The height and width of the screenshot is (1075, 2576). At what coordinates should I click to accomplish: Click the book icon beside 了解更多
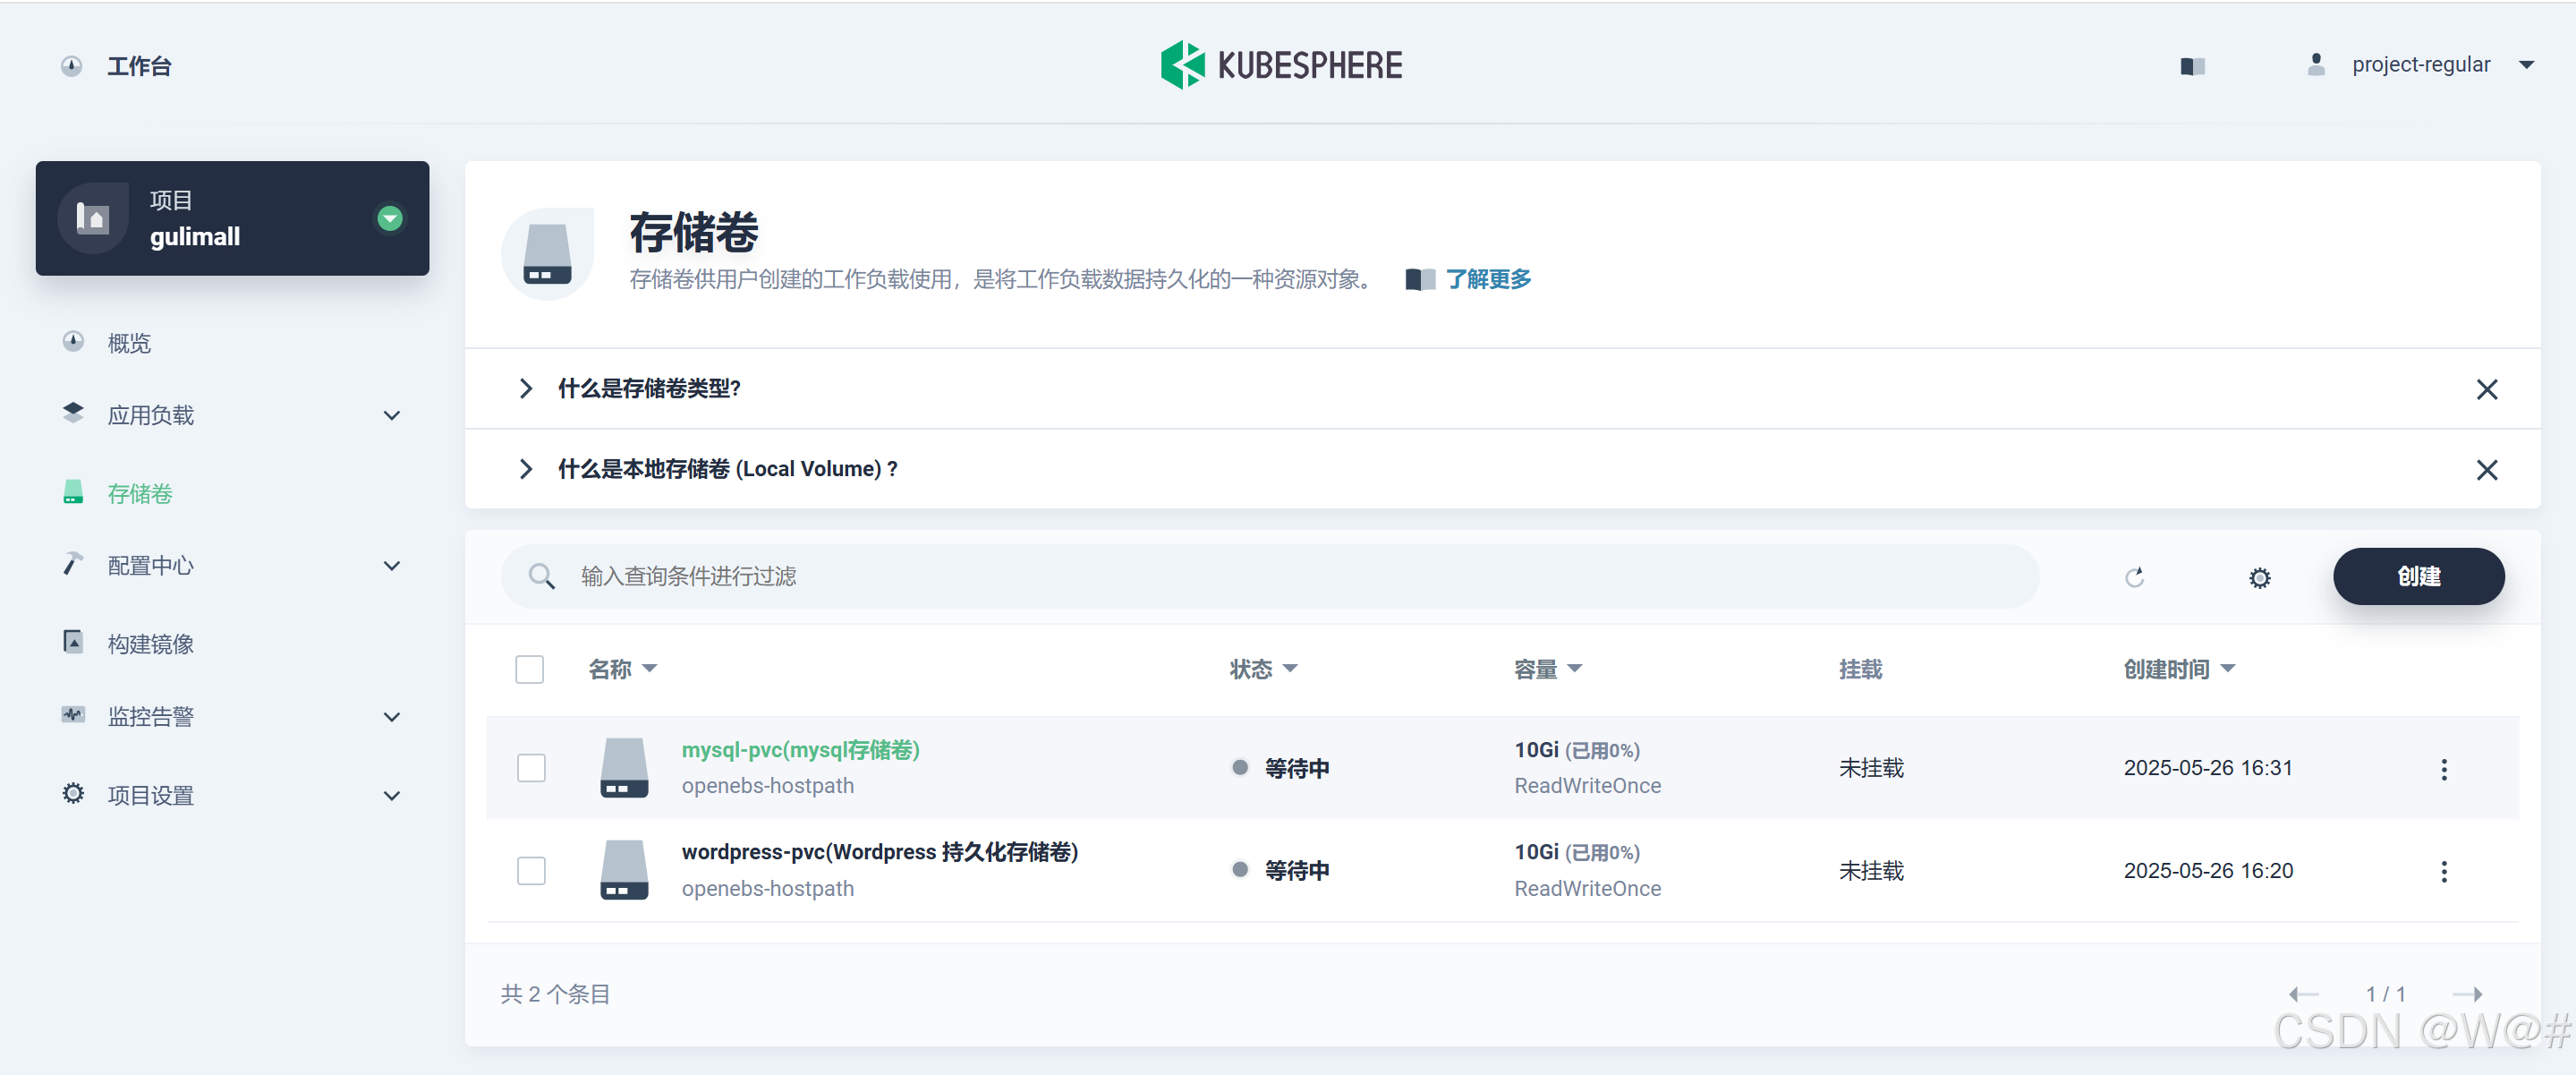(x=1419, y=279)
